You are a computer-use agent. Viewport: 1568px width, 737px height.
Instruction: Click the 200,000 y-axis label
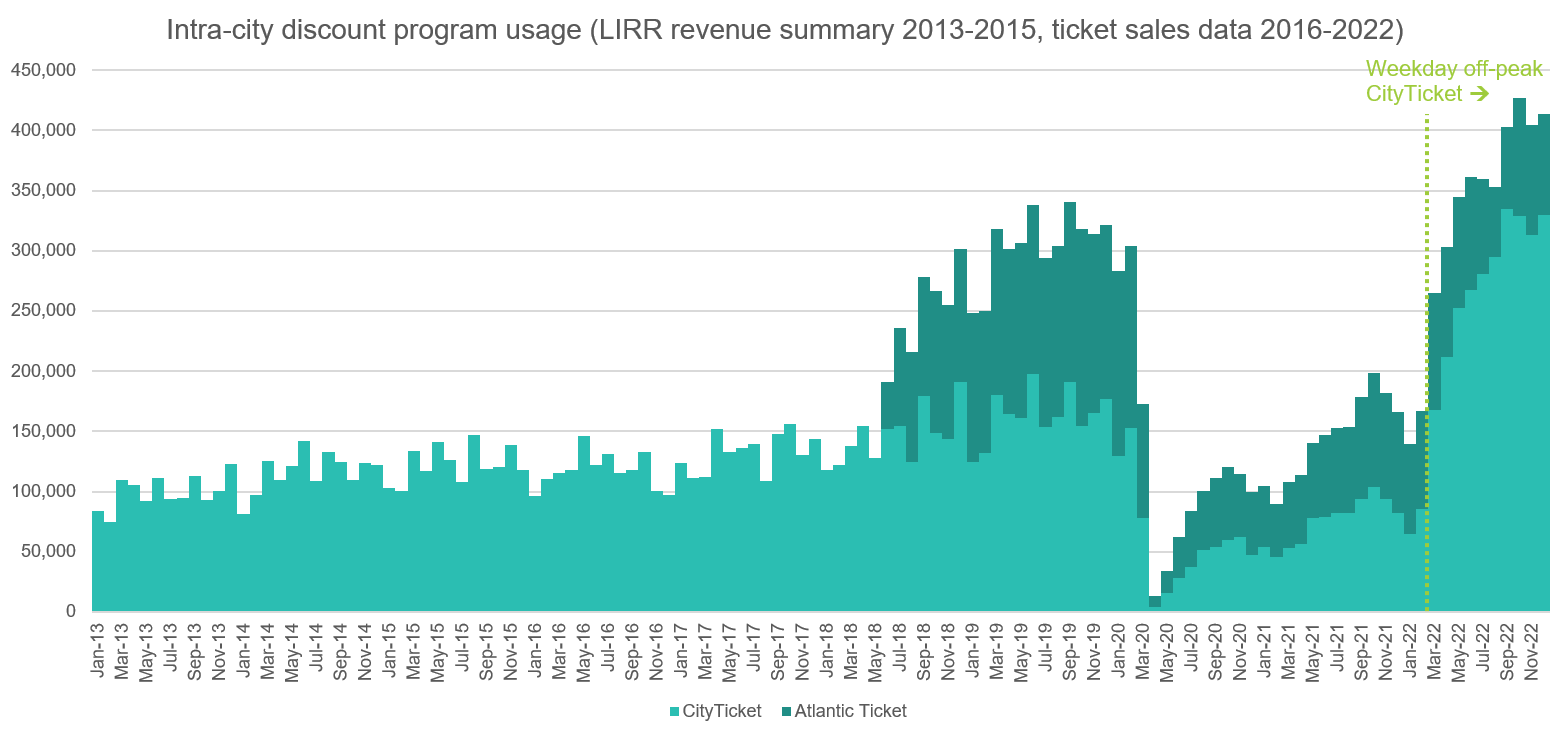click(x=44, y=371)
